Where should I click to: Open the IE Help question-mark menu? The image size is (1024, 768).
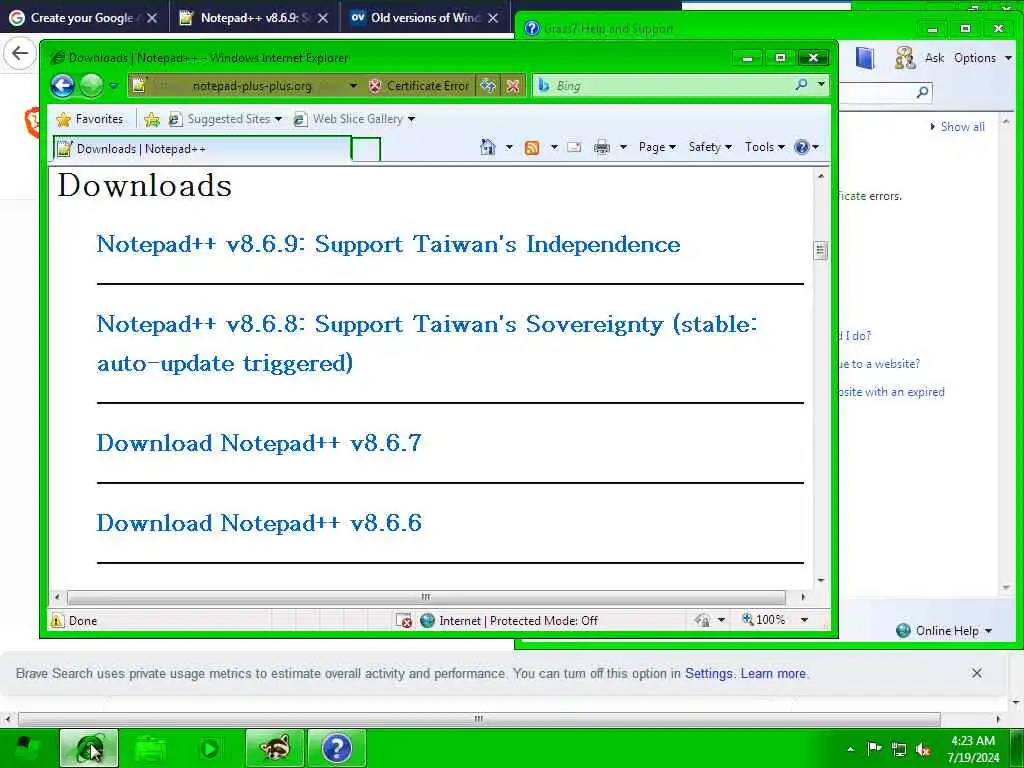807,147
